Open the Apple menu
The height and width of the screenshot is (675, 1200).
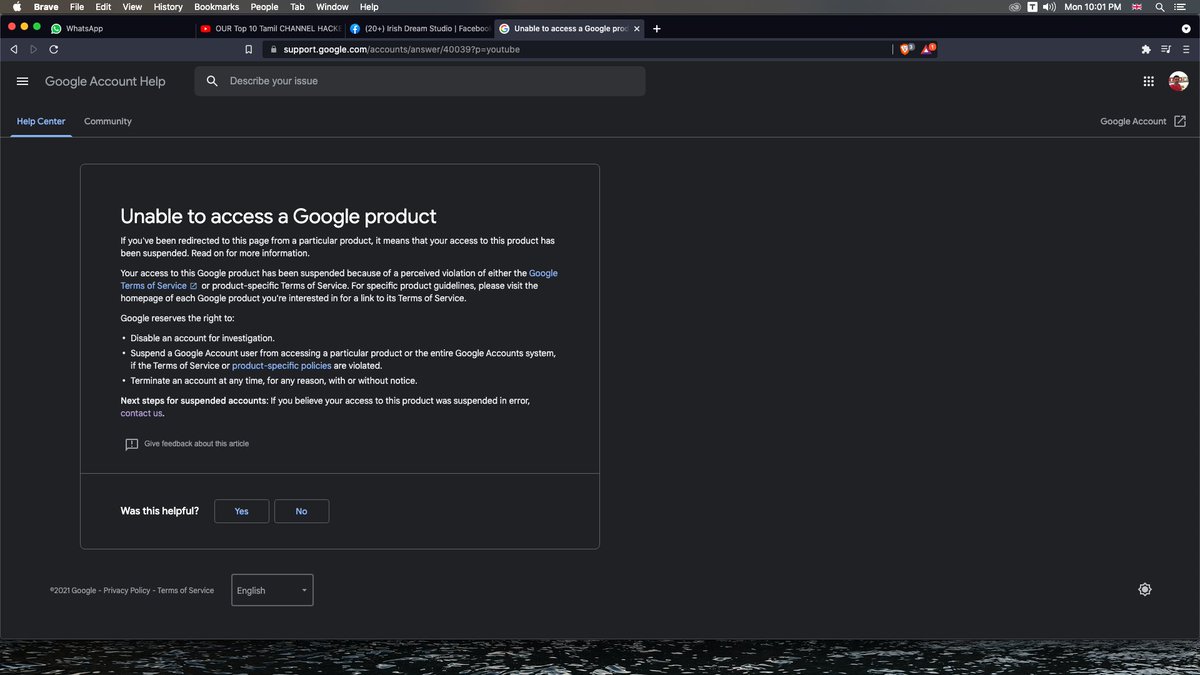(16, 7)
